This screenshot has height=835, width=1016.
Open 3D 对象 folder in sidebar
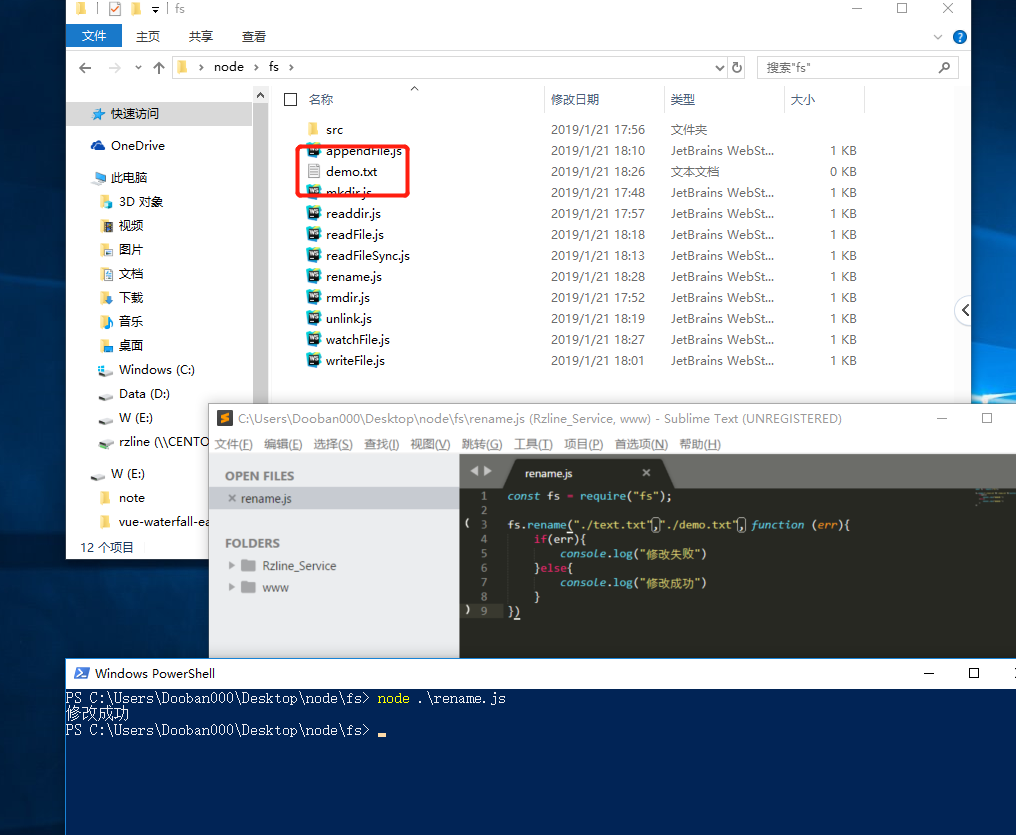(141, 201)
